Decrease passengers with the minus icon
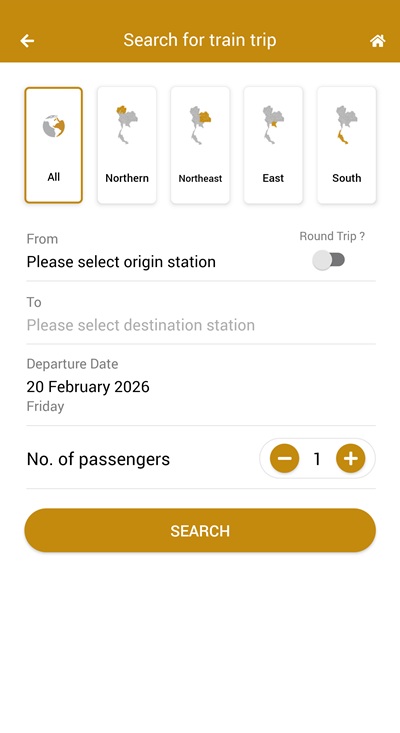The height and width of the screenshot is (733, 400). click(x=284, y=459)
